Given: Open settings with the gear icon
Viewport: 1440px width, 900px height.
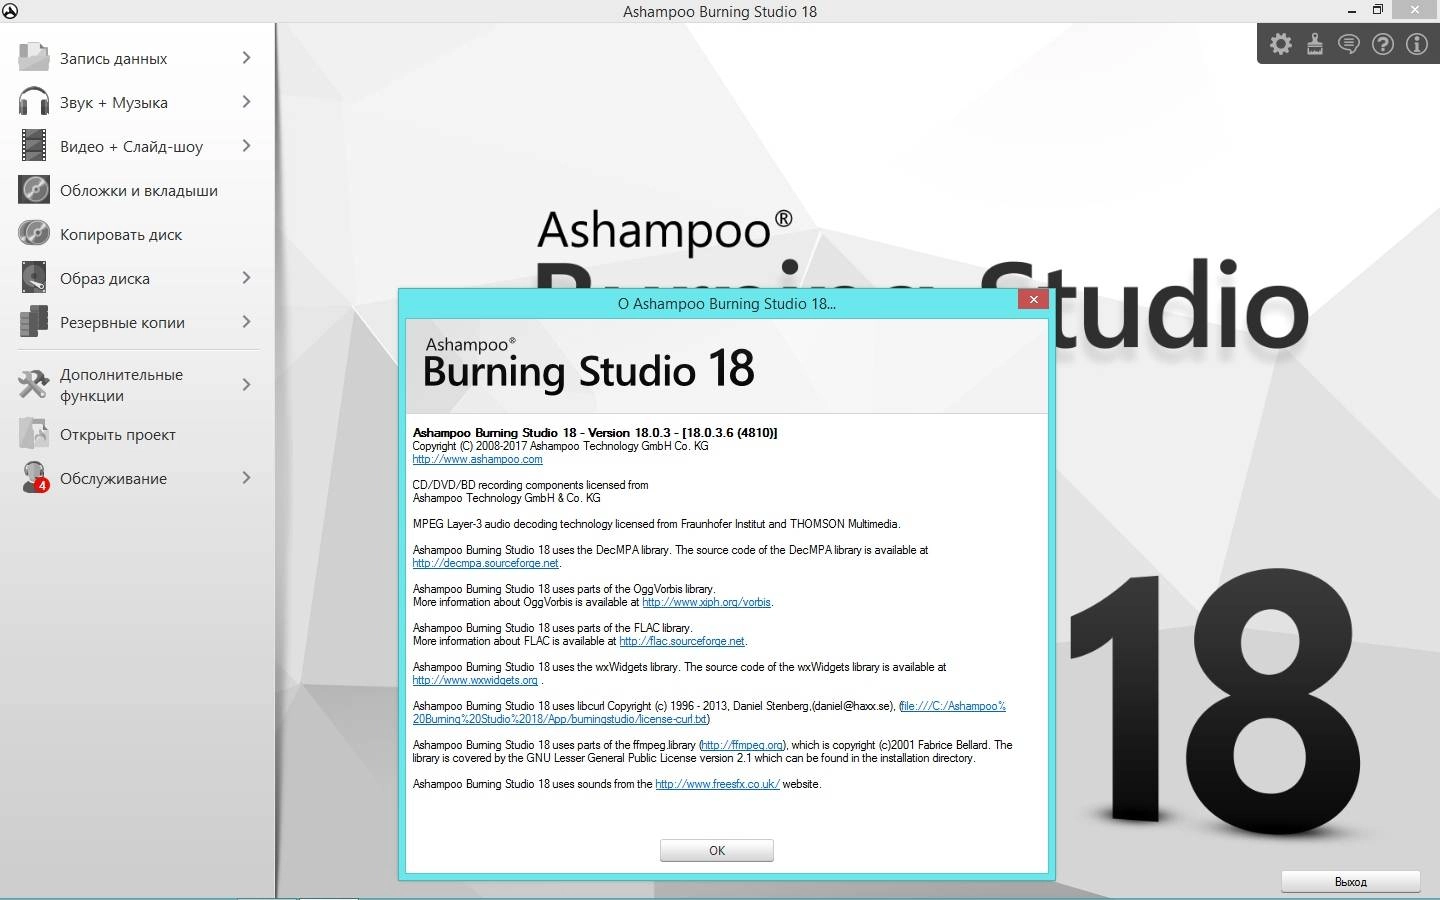Looking at the screenshot, I should 1281,44.
